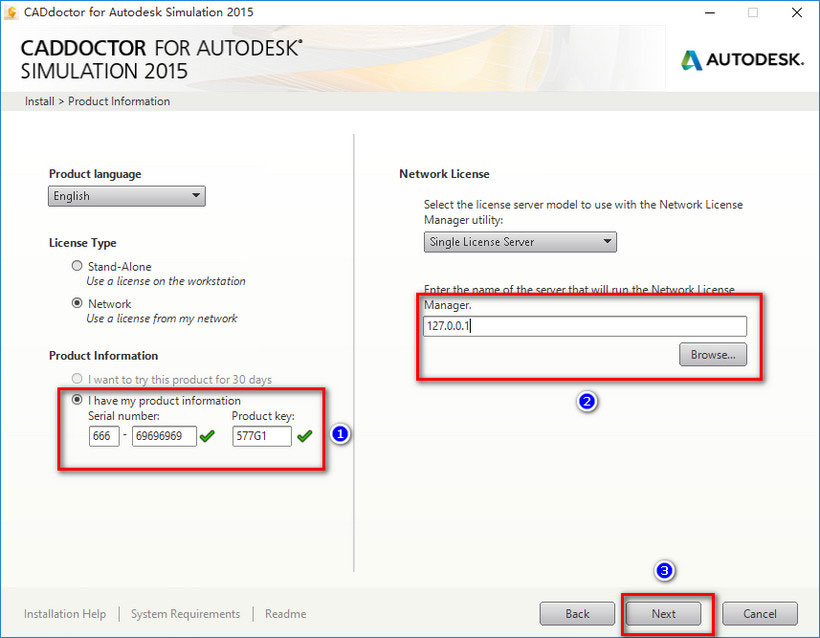Select 'I have my product information'
This screenshot has width=820, height=638.
[77, 400]
